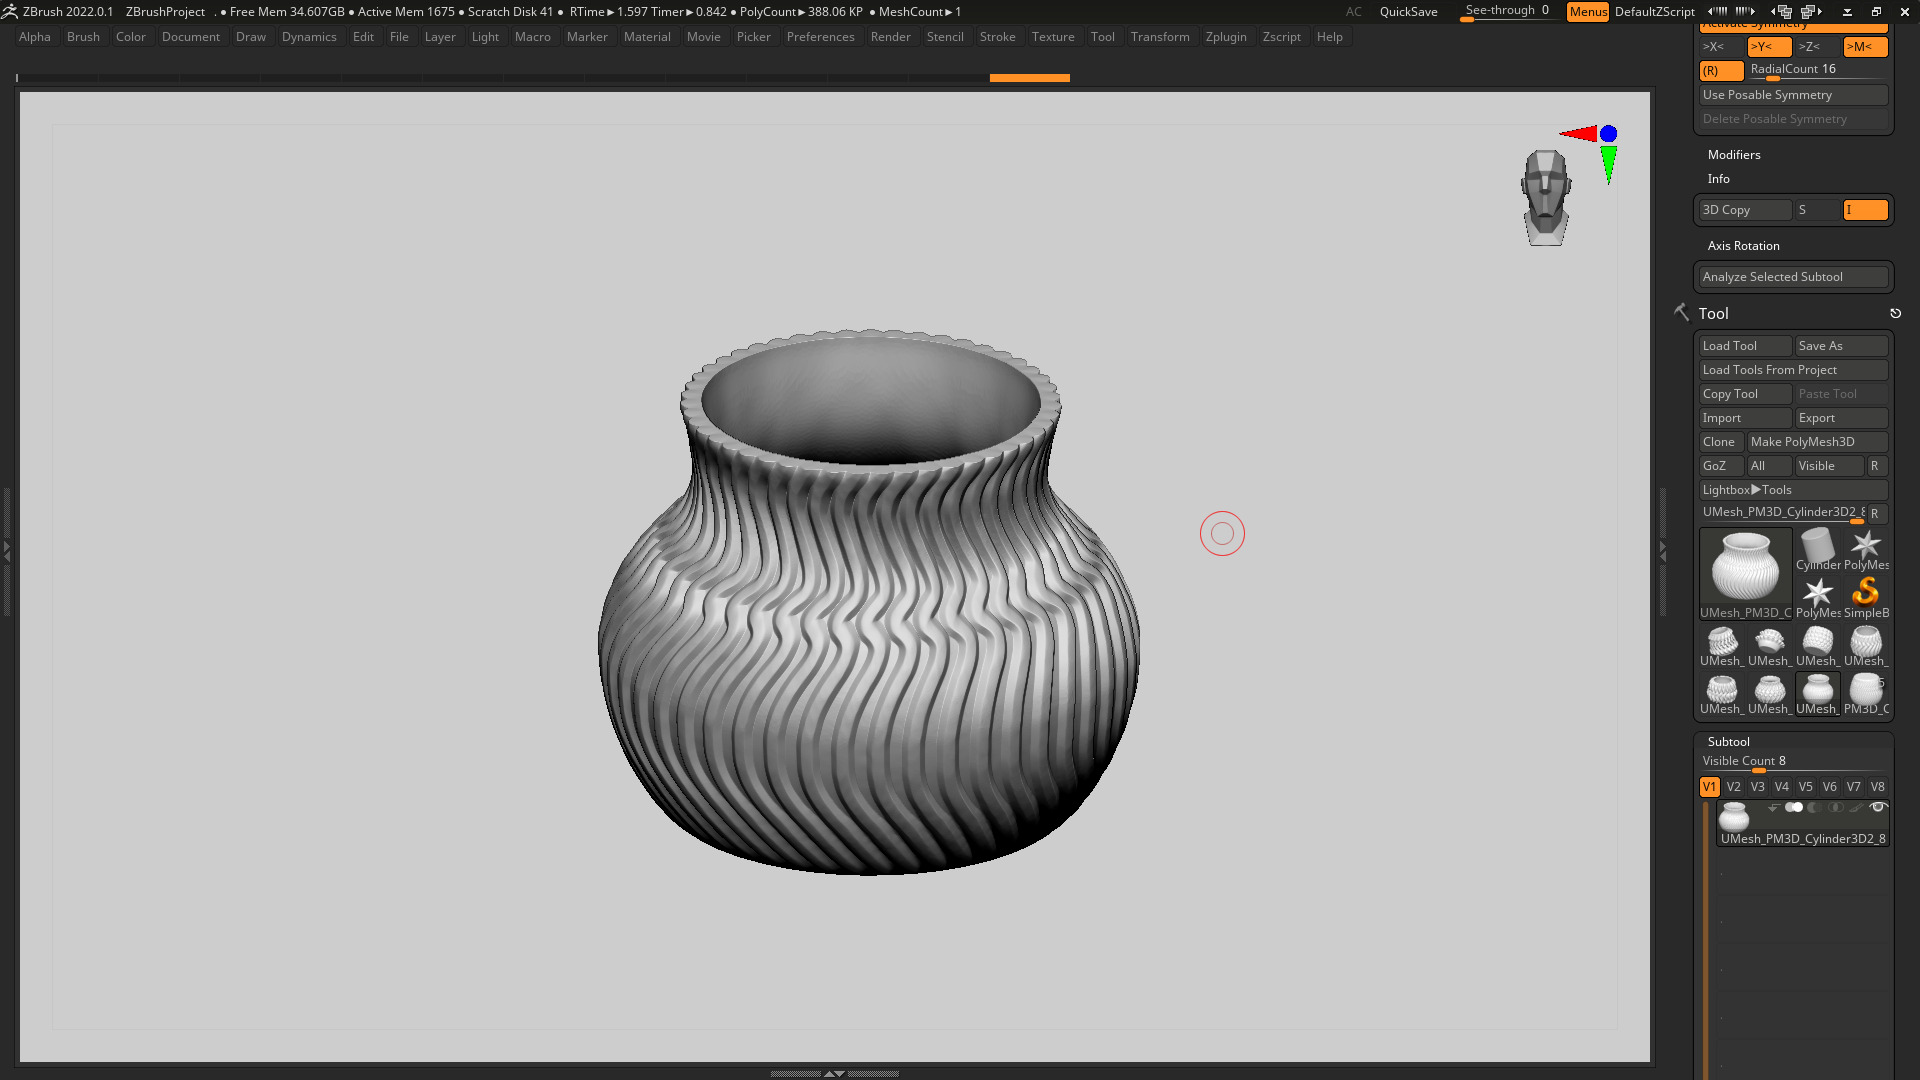Image resolution: width=1920 pixels, height=1080 pixels.
Task: Toggle the I button beside 3D Copy
Action: (1866, 210)
